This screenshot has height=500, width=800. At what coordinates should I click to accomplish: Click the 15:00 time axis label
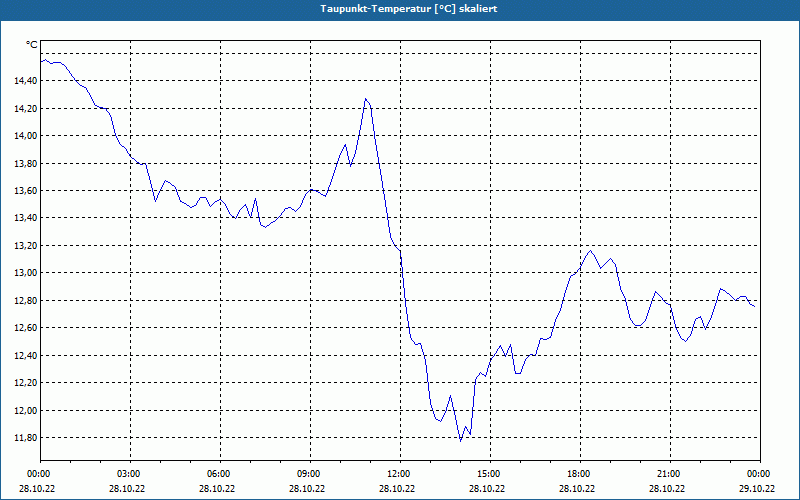tap(490, 474)
